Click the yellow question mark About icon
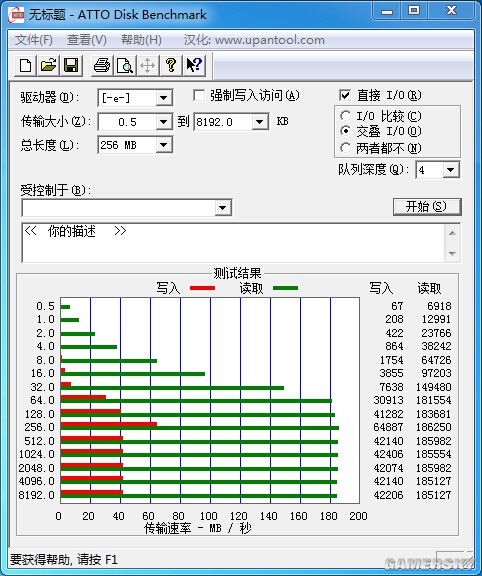This screenshot has width=482, height=576. [170, 66]
